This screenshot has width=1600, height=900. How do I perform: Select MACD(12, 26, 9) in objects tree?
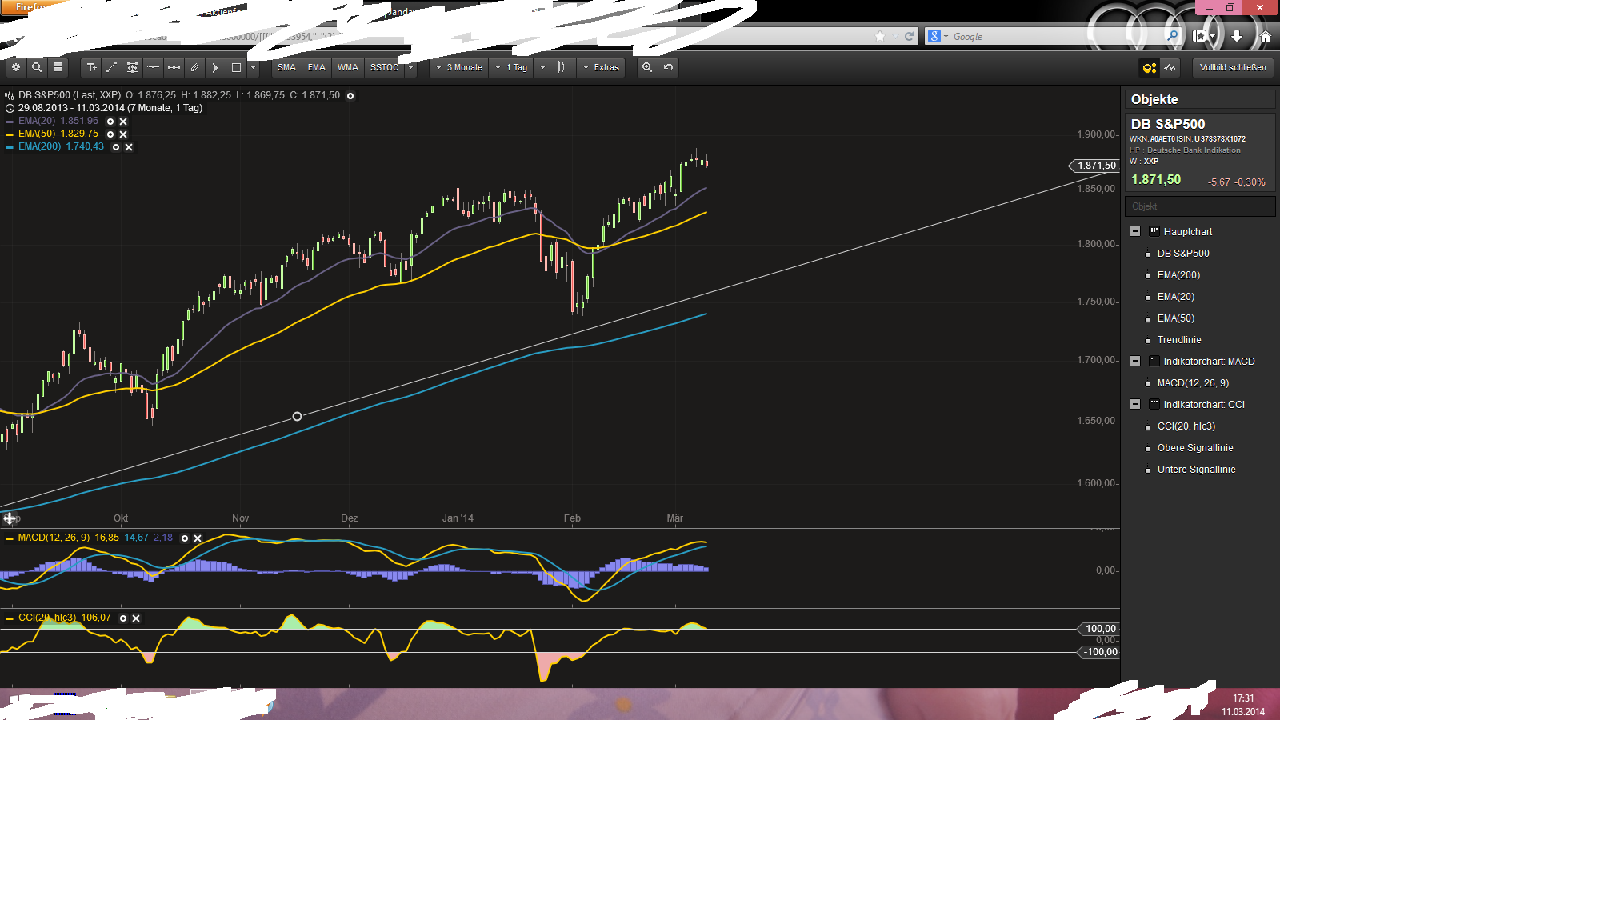pyautogui.click(x=1193, y=383)
